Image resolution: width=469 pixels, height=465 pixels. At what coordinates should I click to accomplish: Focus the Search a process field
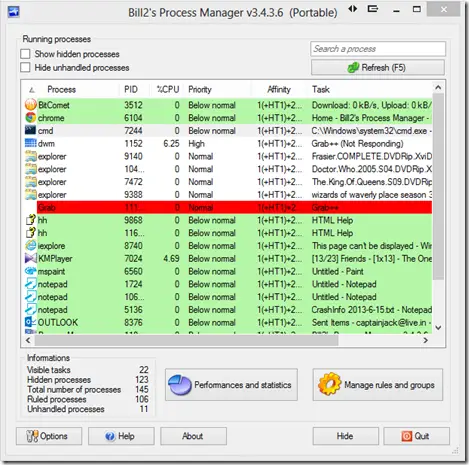pos(378,49)
